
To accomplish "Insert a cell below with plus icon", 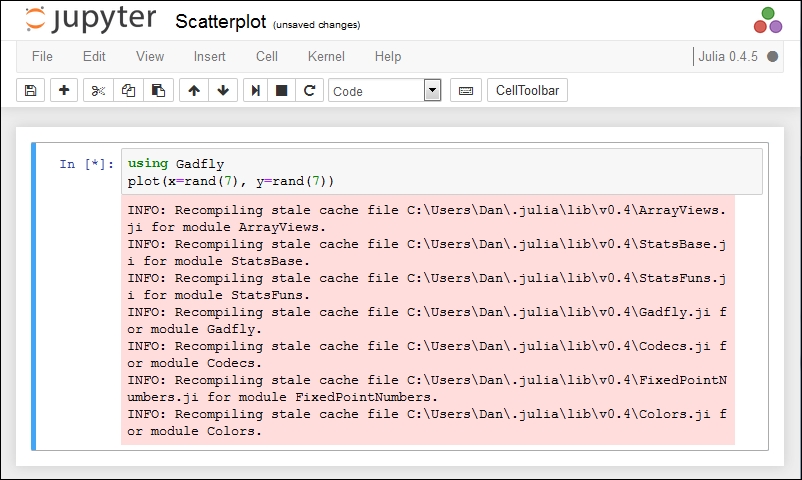I will click(x=64, y=91).
